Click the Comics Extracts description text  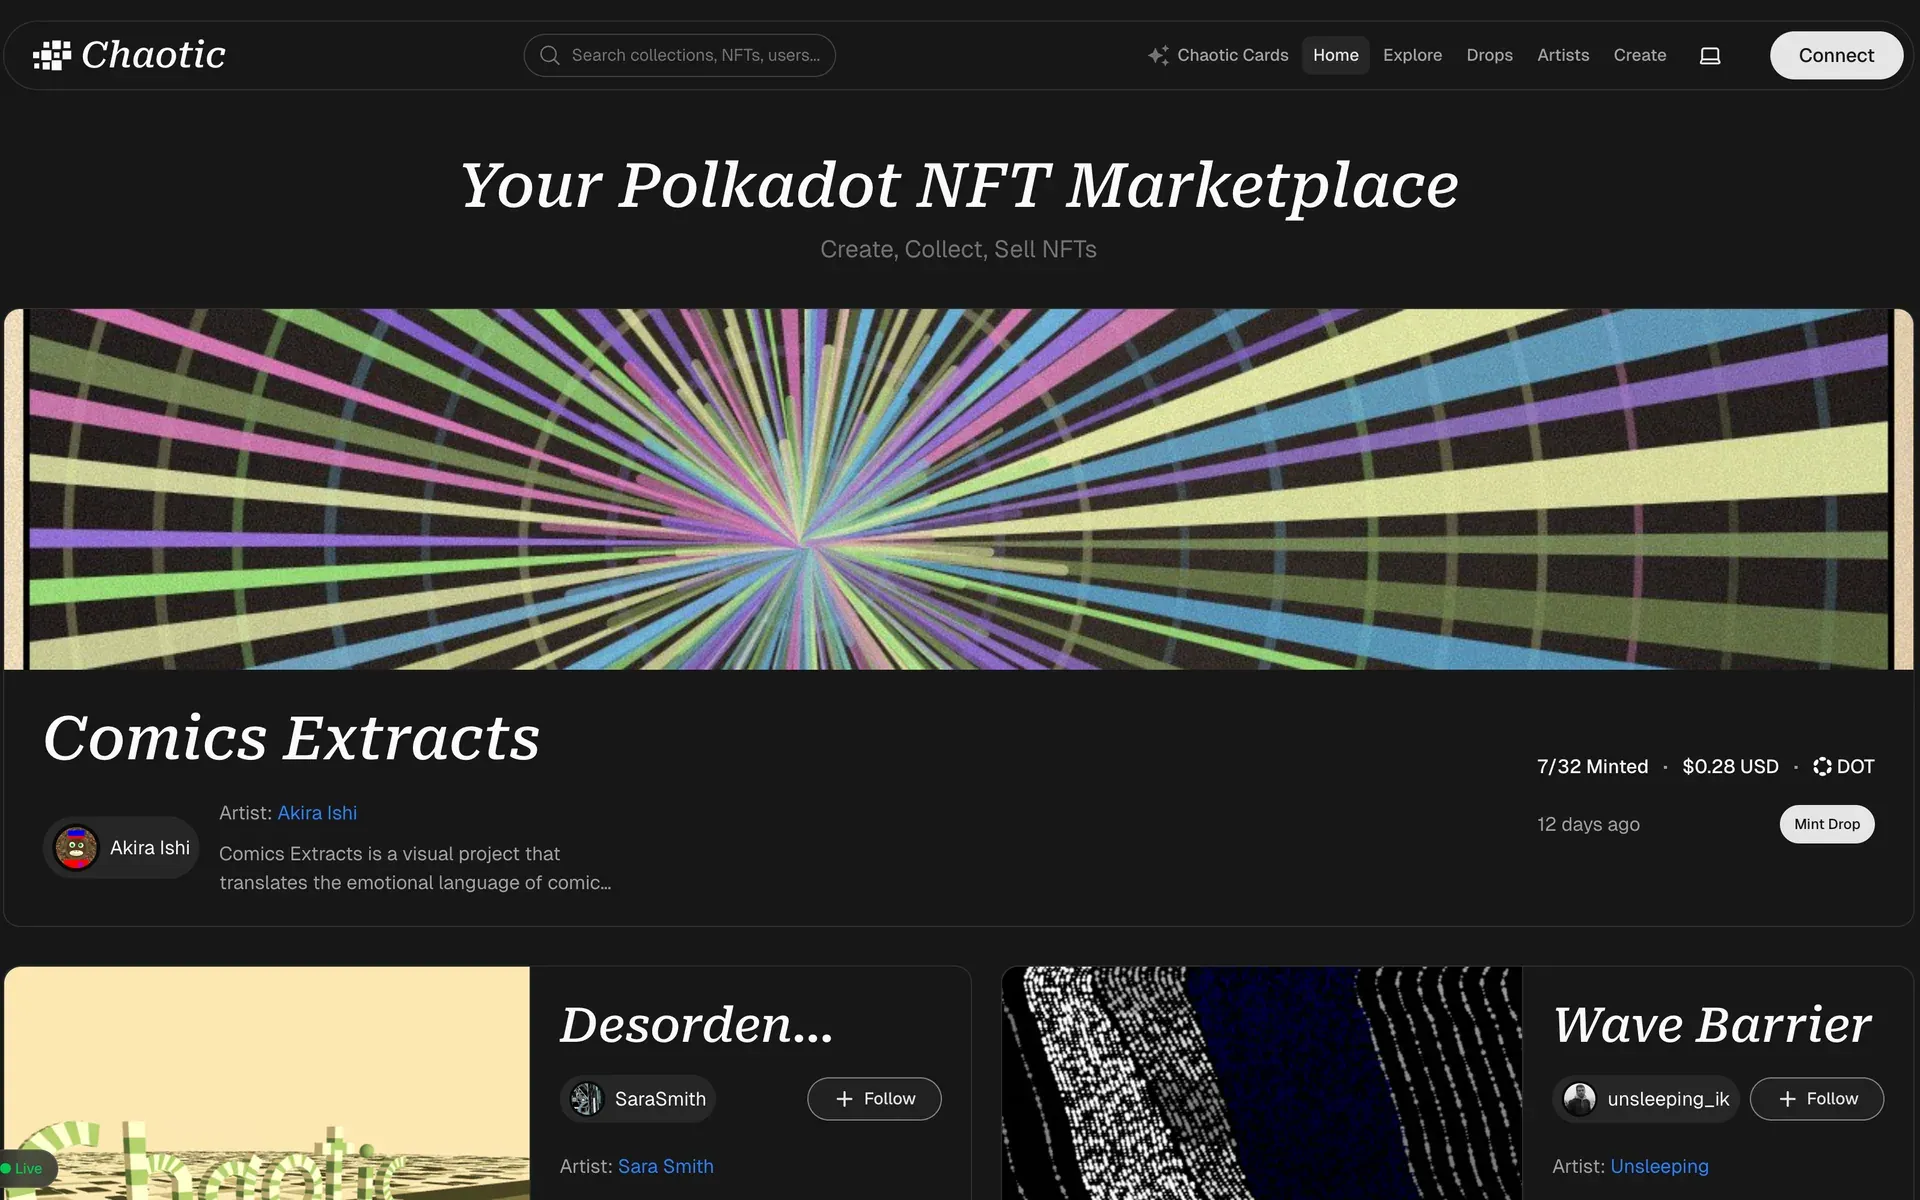pyautogui.click(x=415, y=868)
